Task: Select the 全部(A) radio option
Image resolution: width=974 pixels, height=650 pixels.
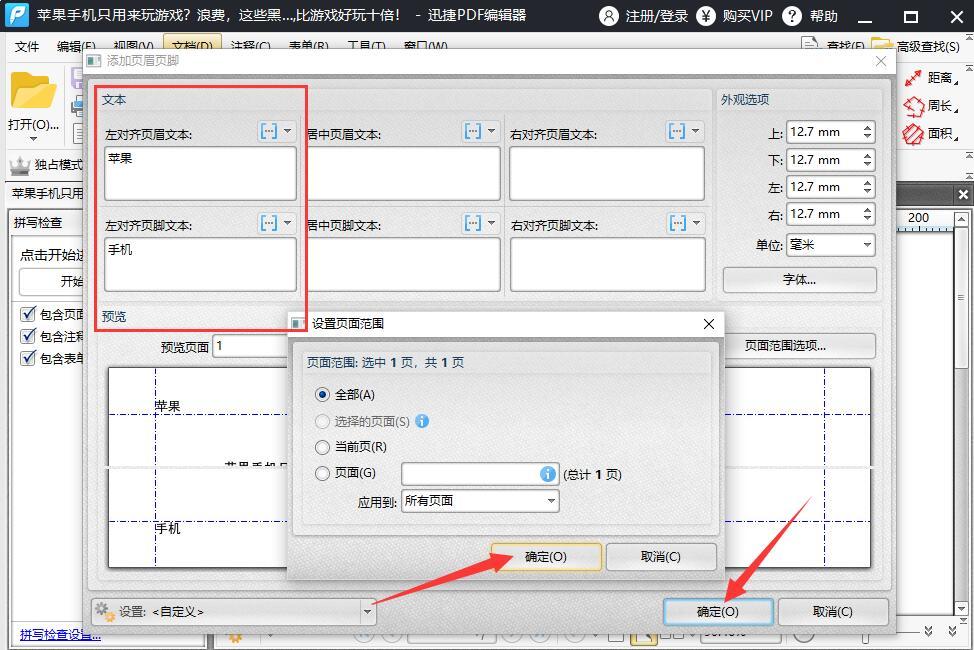Action: pyautogui.click(x=322, y=395)
